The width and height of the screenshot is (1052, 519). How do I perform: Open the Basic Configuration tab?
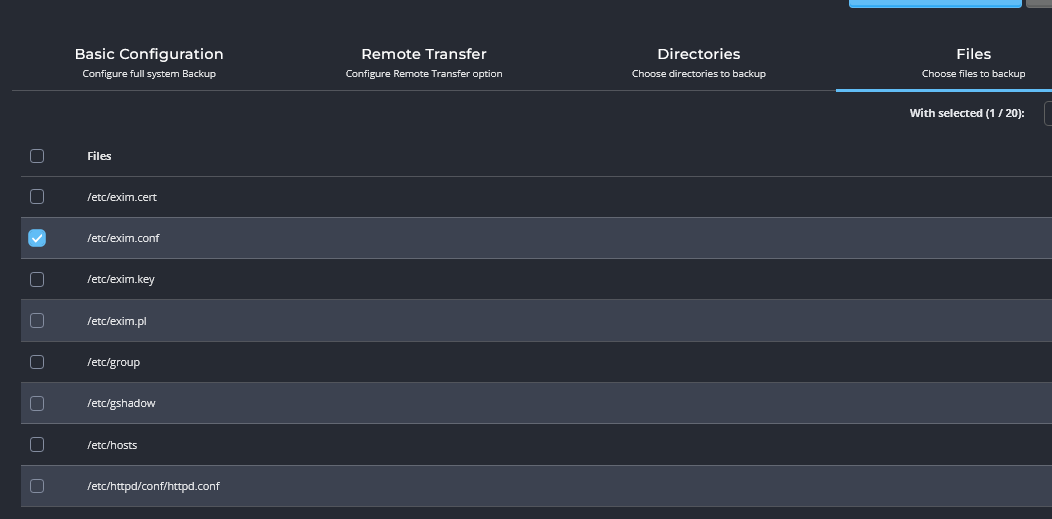[149, 62]
